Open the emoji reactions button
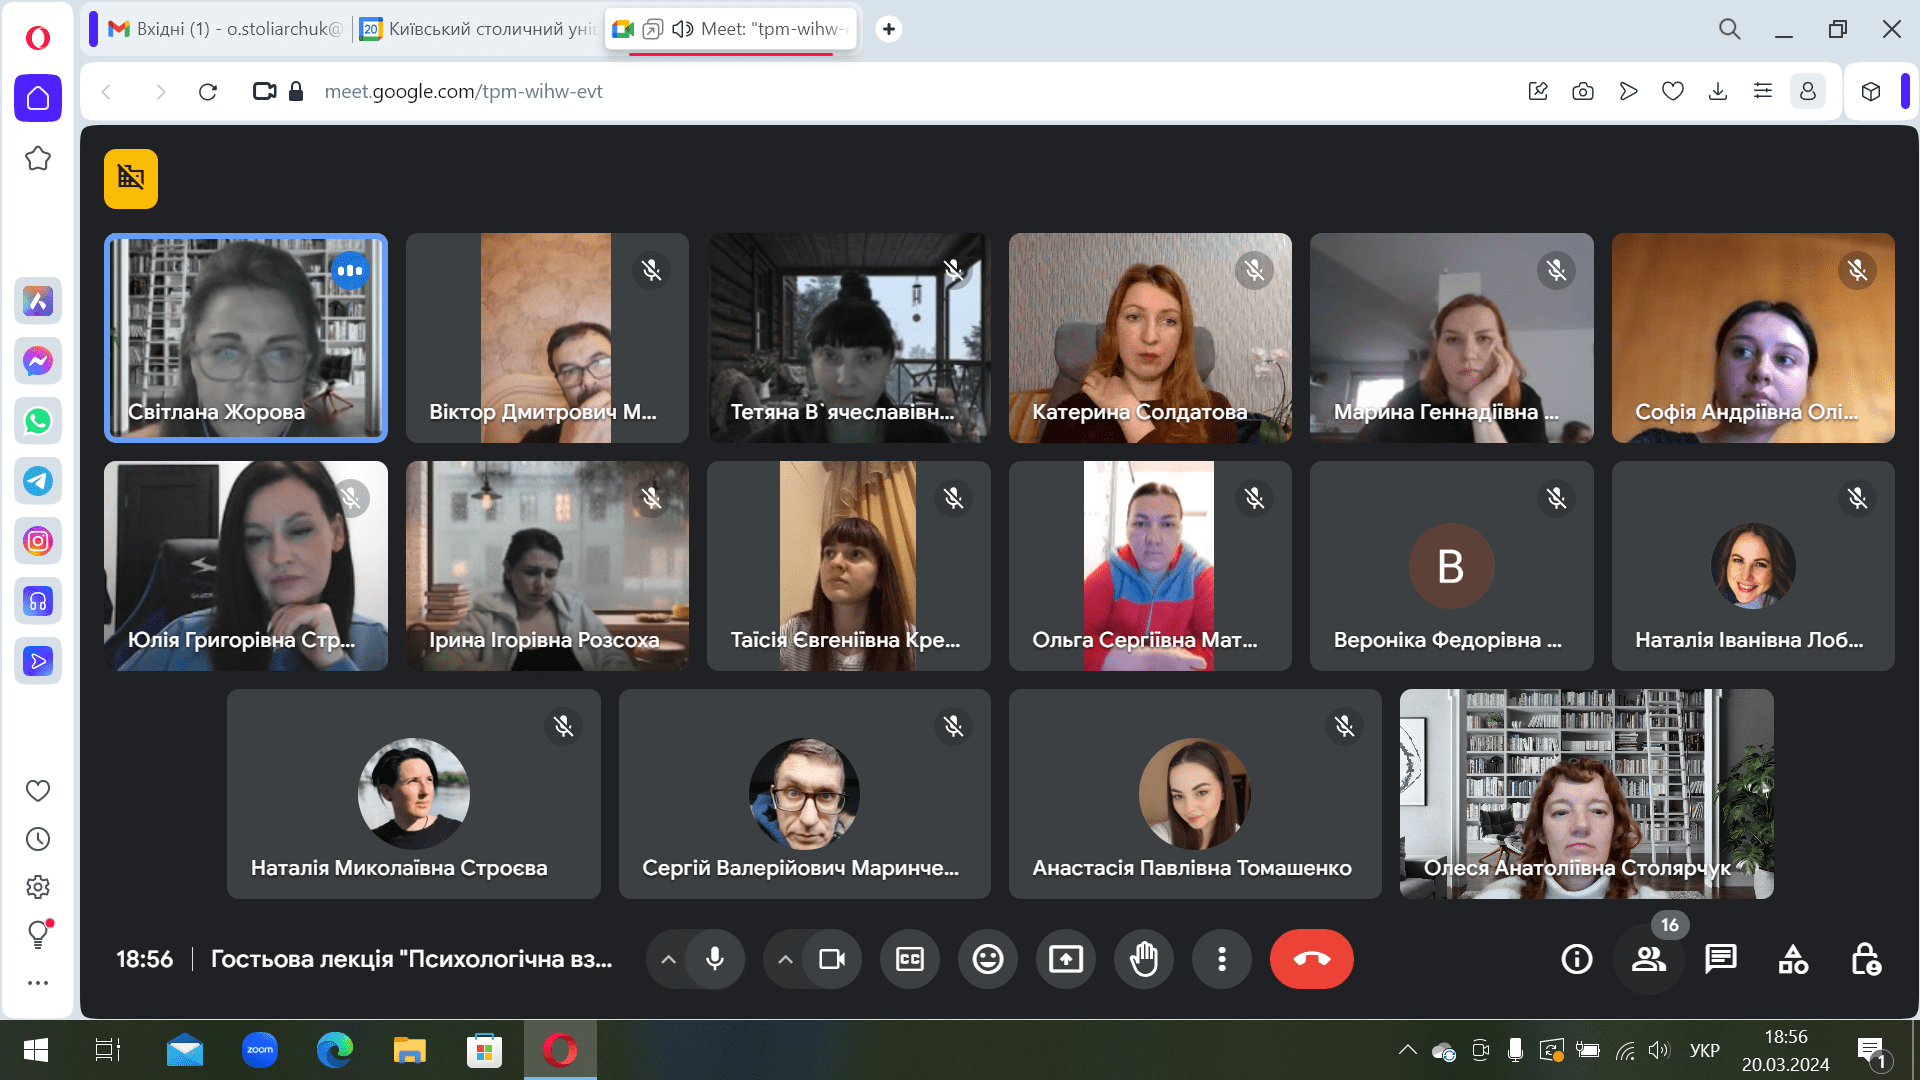Viewport: 1920px width, 1080px height. pos(988,959)
